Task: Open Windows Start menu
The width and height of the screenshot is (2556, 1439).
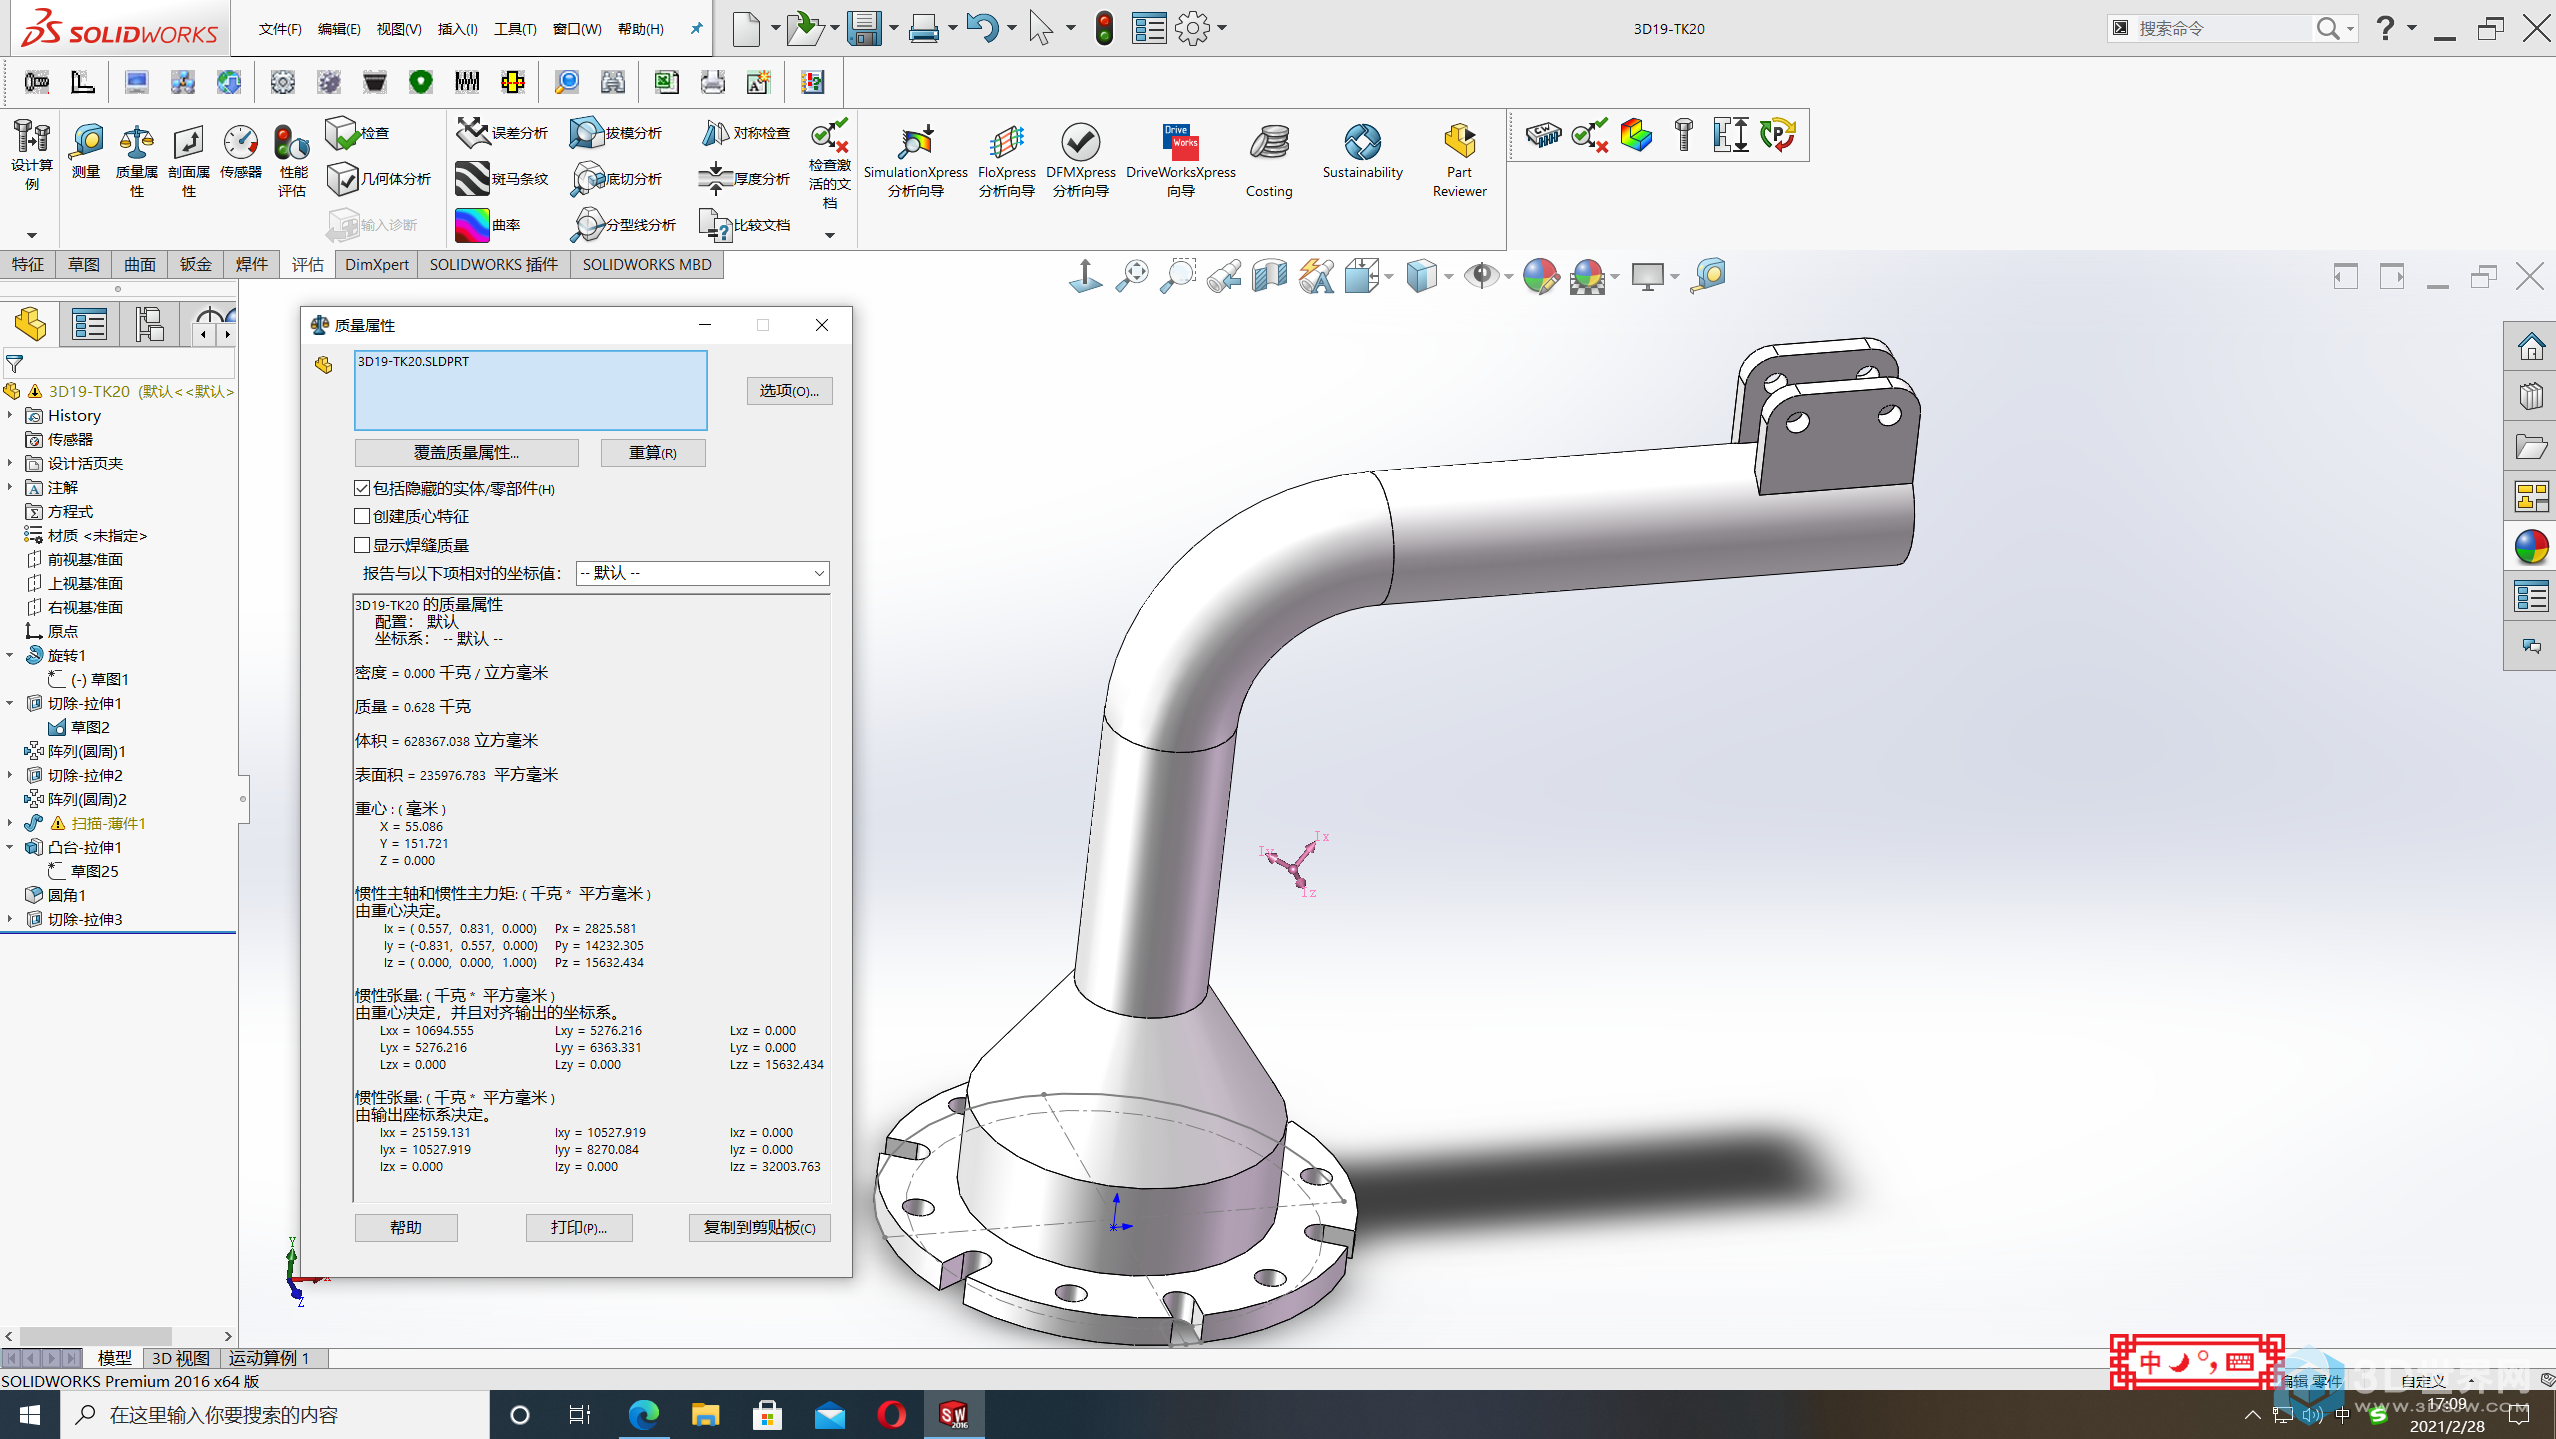Action: click(30, 1414)
